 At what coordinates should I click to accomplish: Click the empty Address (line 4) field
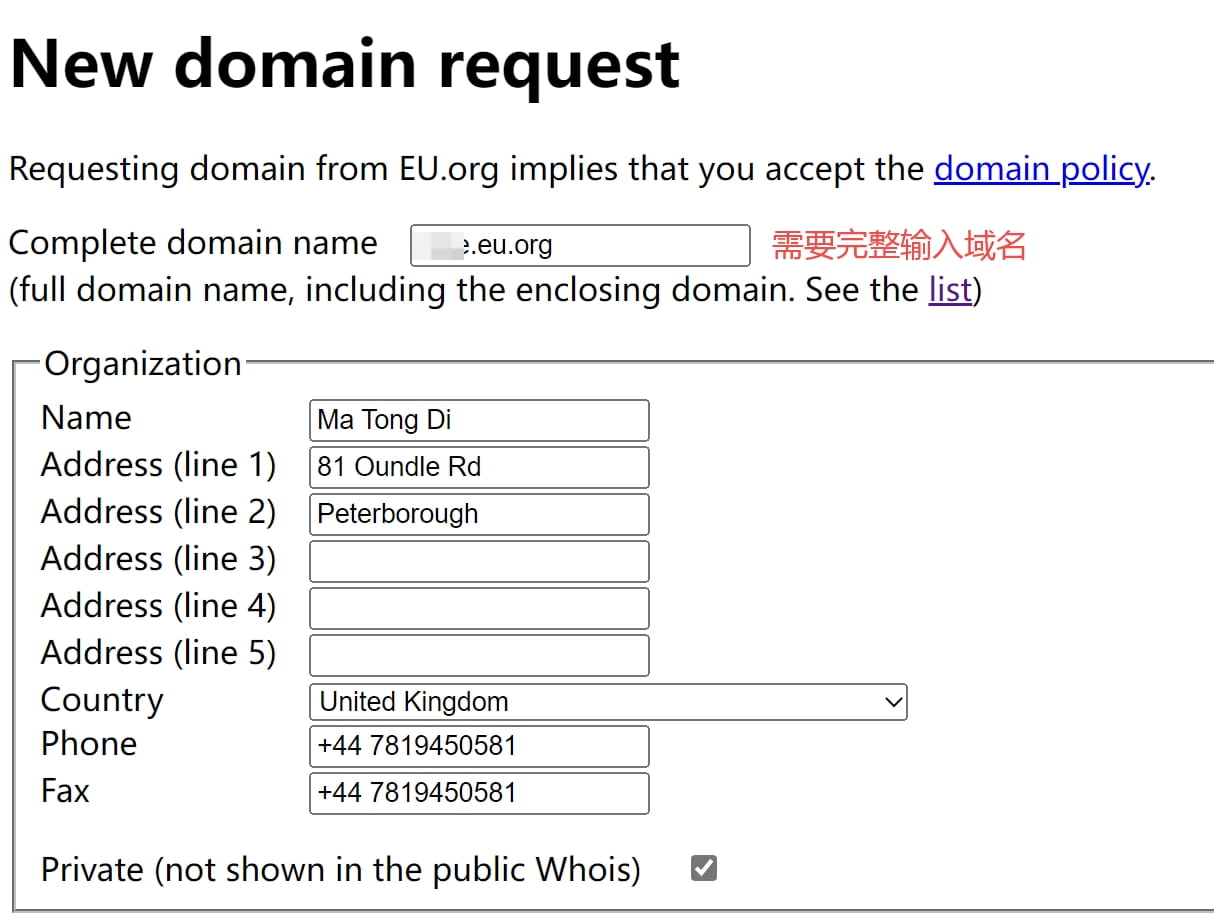click(479, 608)
